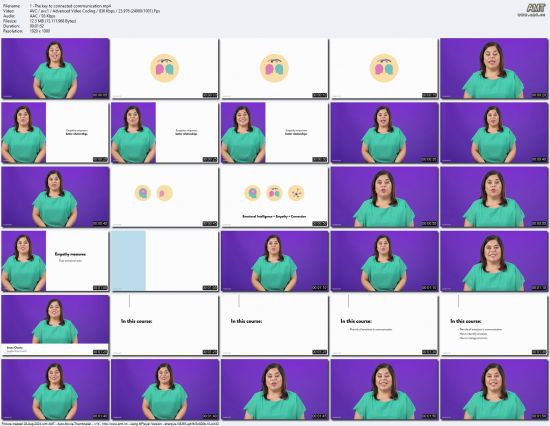The image size is (550, 426).
Task: Select the frame with the light blue bar
Action: pyautogui.click(x=165, y=261)
